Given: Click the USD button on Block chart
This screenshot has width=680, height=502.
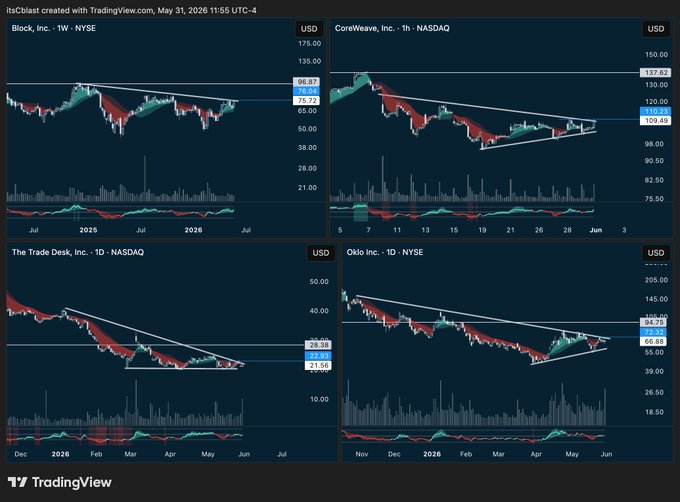Looking at the screenshot, I should [309, 29].
